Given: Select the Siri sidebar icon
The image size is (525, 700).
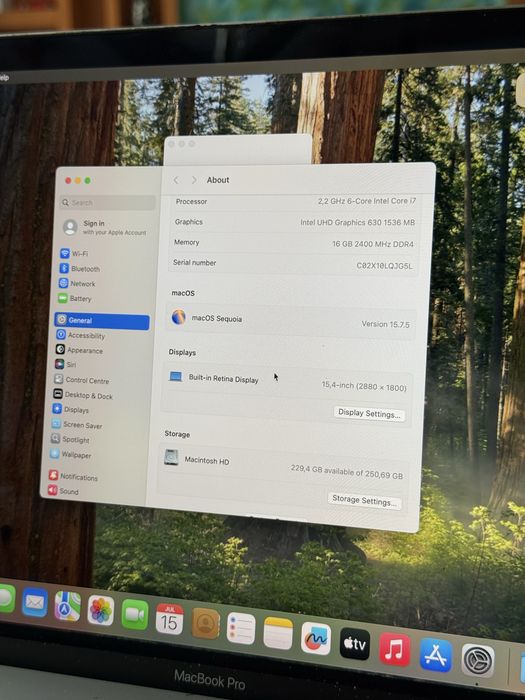Looking at the screenshot, I should tap(59, 364).
